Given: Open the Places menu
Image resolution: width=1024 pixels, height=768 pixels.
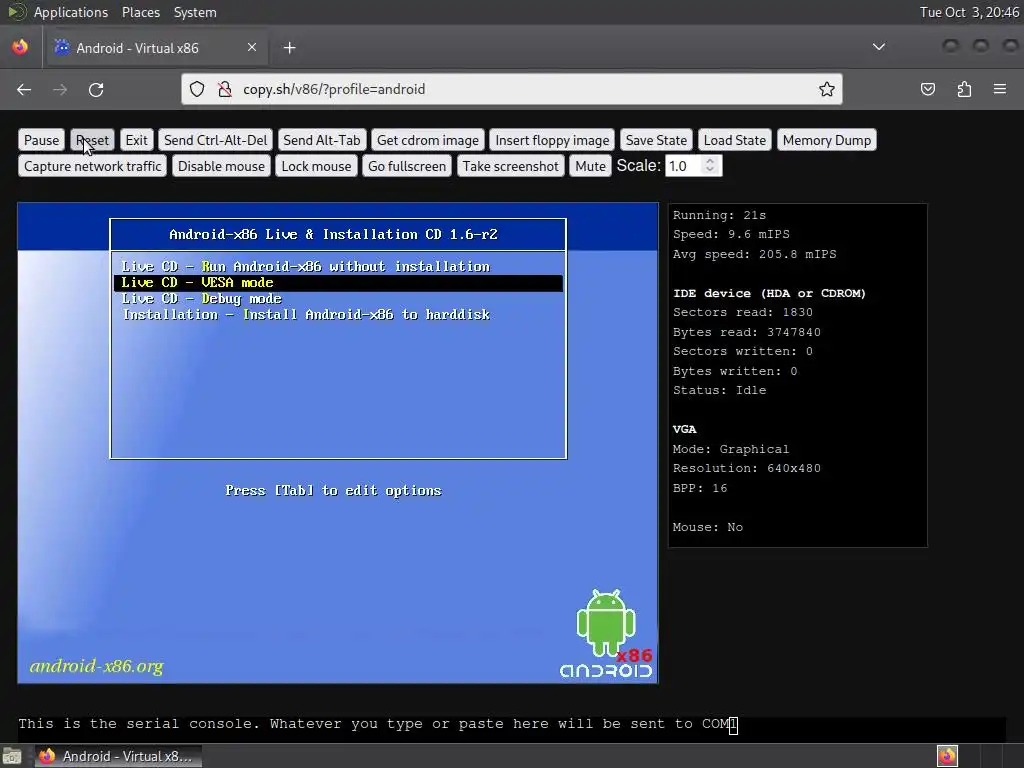Looking at the screenshot, I should pos(140,12).
